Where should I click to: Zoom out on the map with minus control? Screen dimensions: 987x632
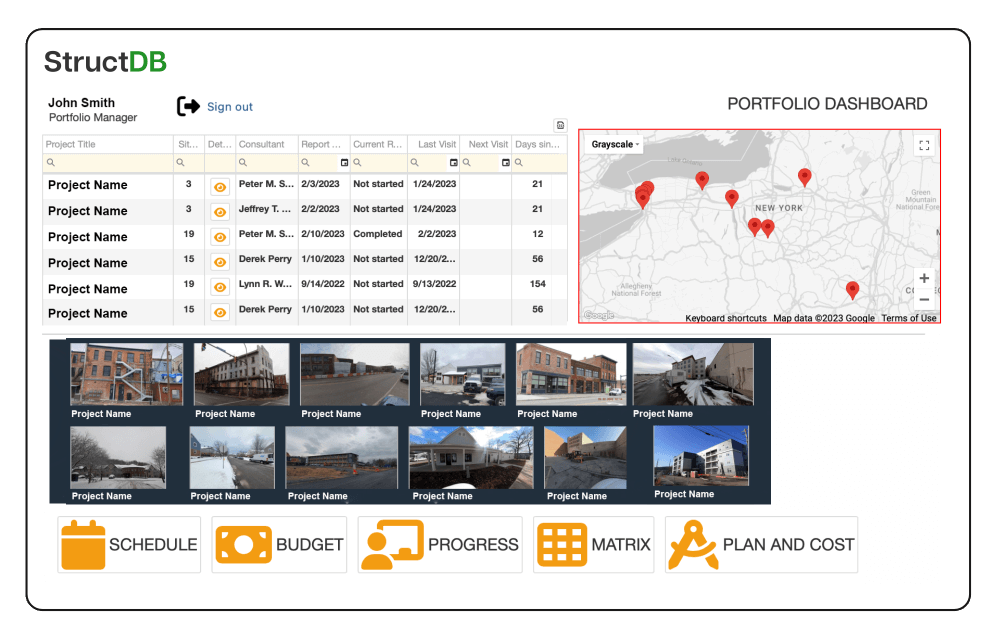924,299
